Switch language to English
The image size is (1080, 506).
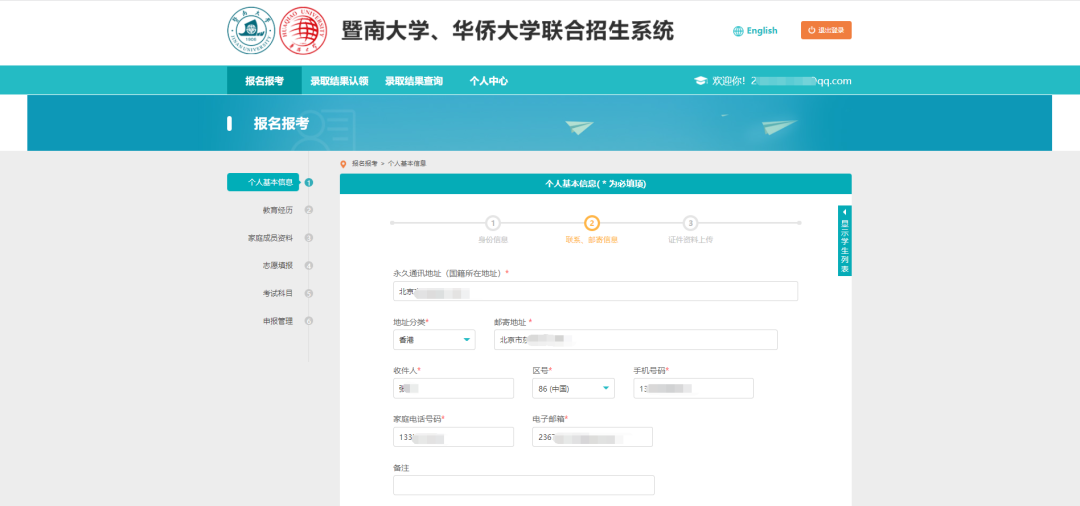(762, 31)
